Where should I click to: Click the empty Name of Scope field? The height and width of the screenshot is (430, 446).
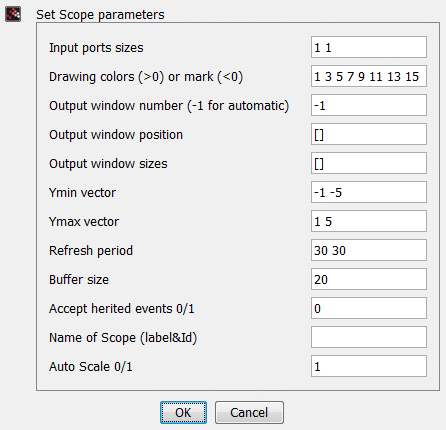point(369,337)
